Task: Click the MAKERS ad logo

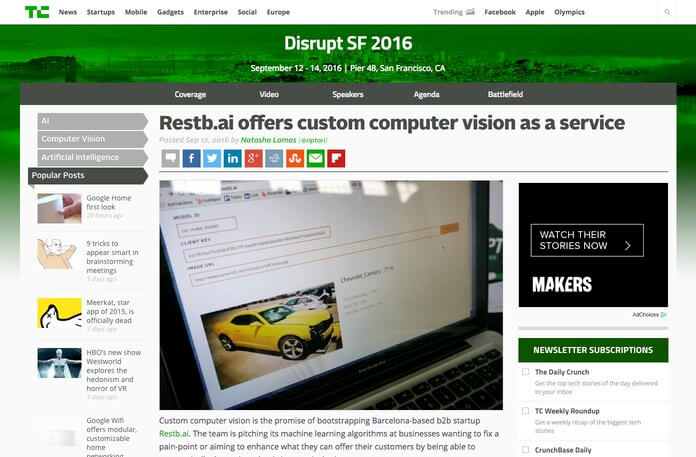Action: (x=562, y=284)
